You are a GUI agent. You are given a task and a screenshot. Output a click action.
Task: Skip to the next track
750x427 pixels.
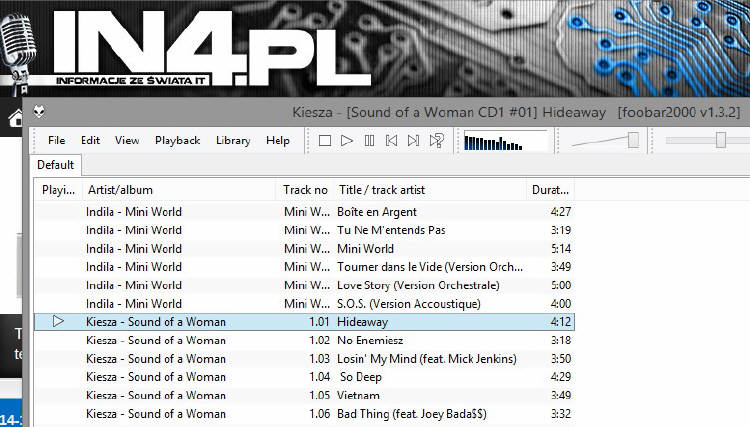(413, 141)
